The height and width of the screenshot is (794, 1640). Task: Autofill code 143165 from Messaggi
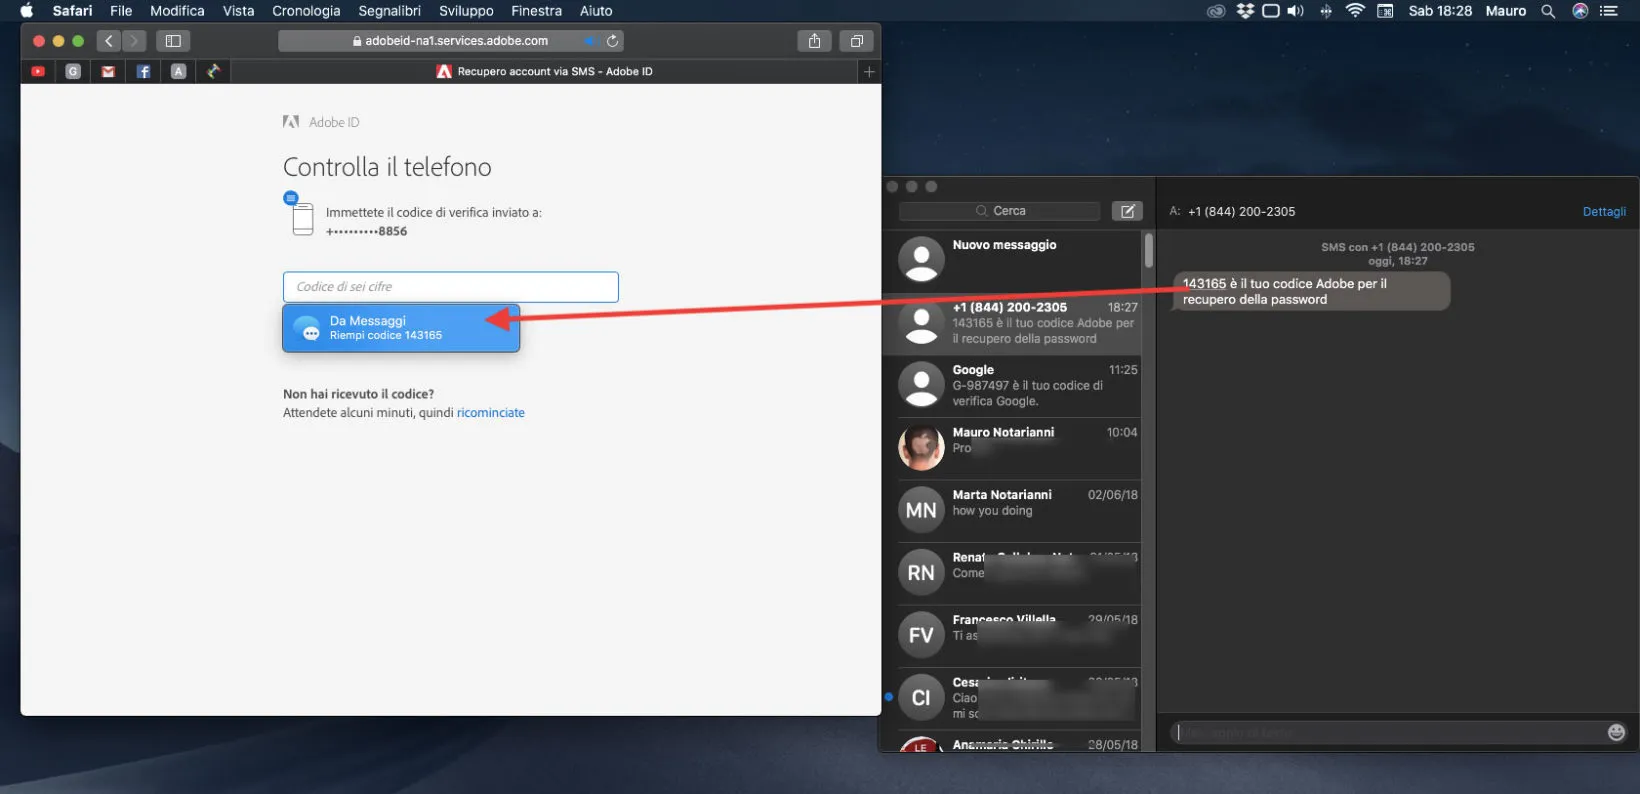pos(401,328)
